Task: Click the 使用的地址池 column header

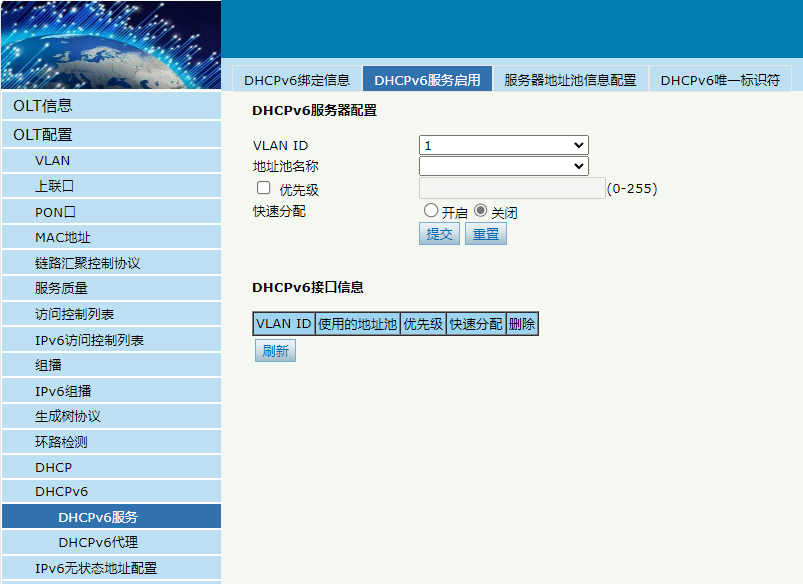Action: pyautogui.click(x=357, y=324)
